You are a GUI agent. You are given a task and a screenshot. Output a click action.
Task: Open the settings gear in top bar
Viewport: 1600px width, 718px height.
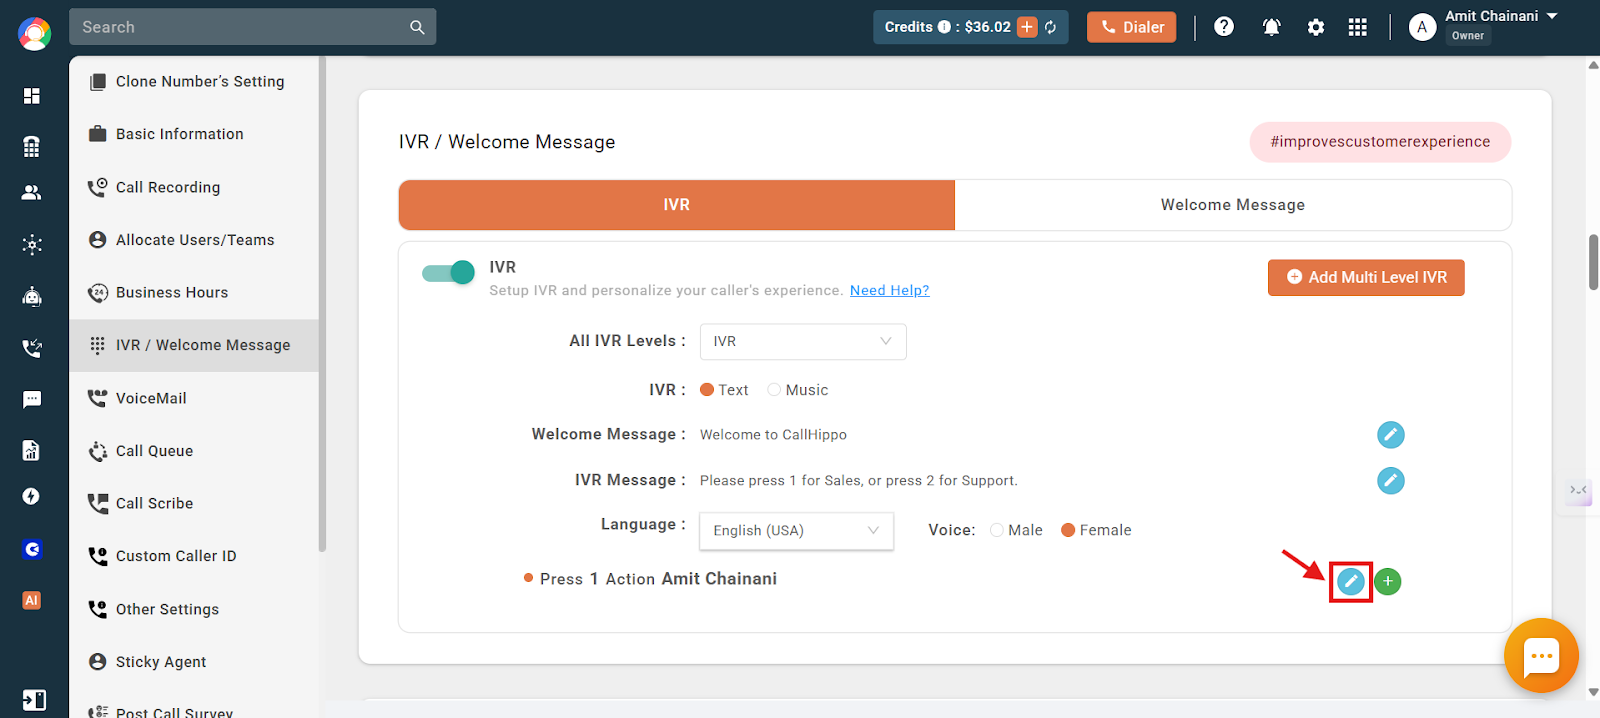[1316, 27]
